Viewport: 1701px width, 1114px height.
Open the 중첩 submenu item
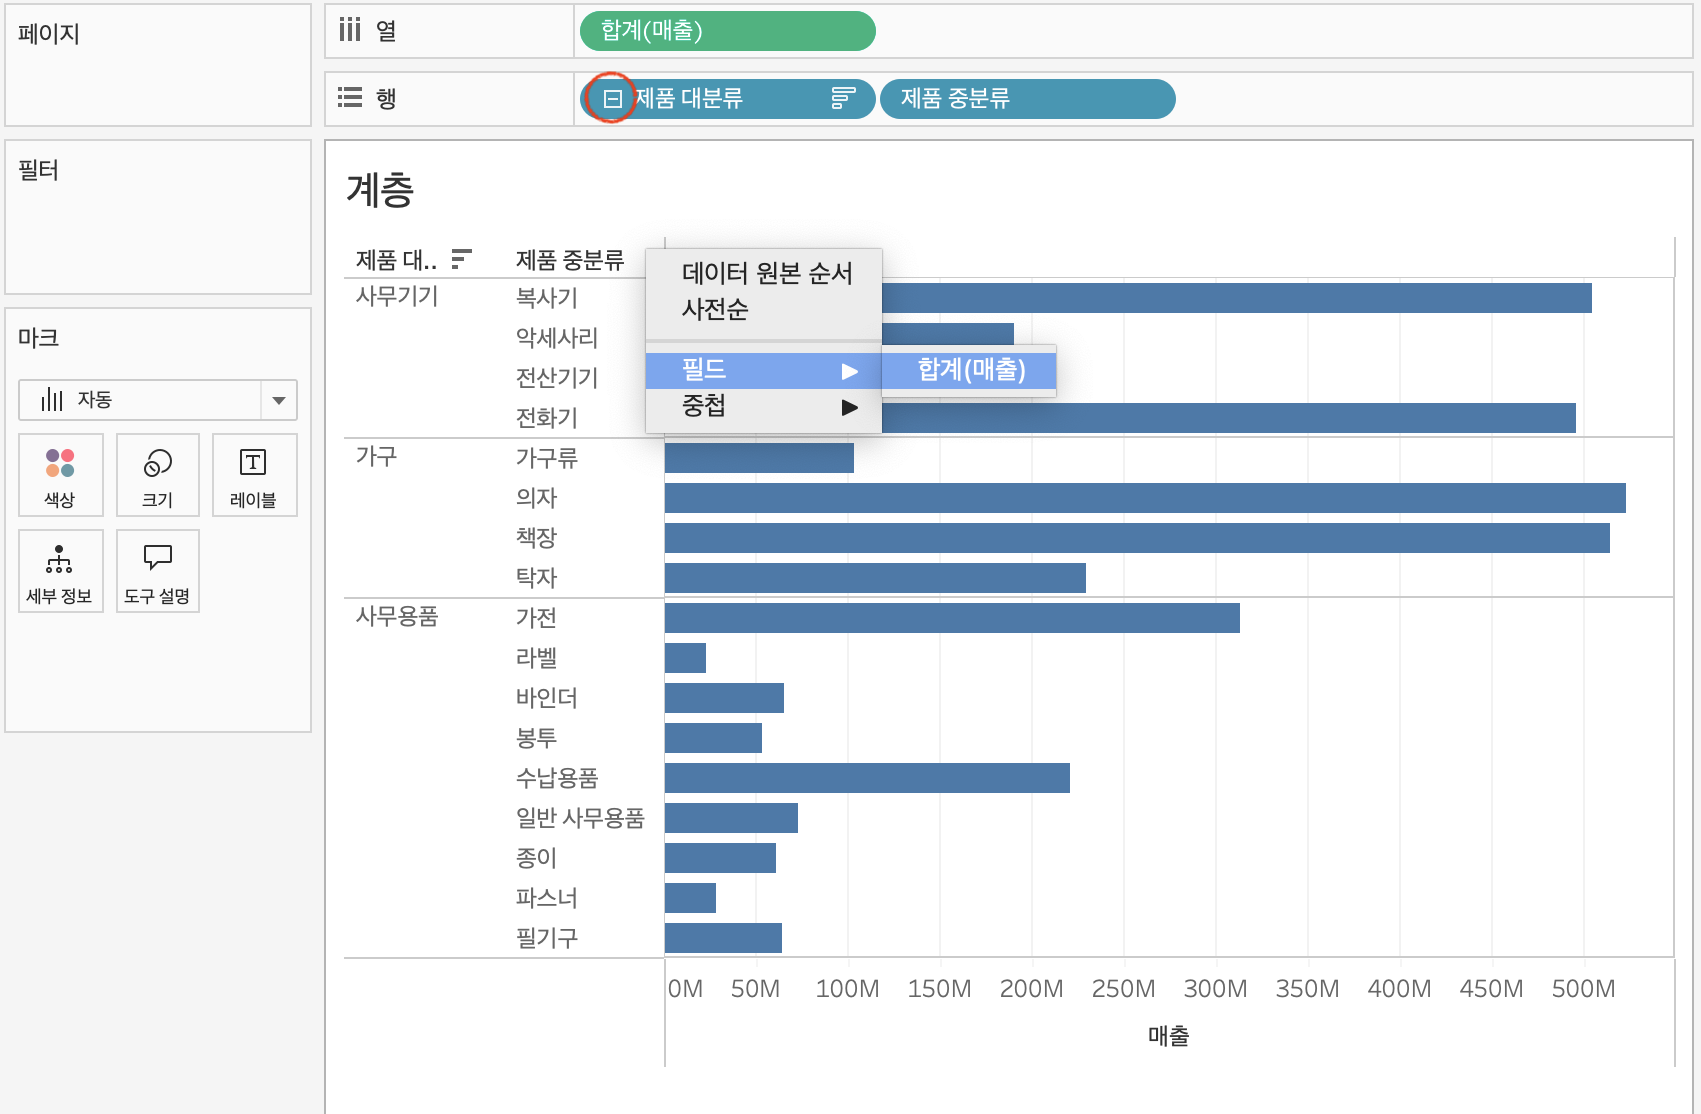pos(763,406)
